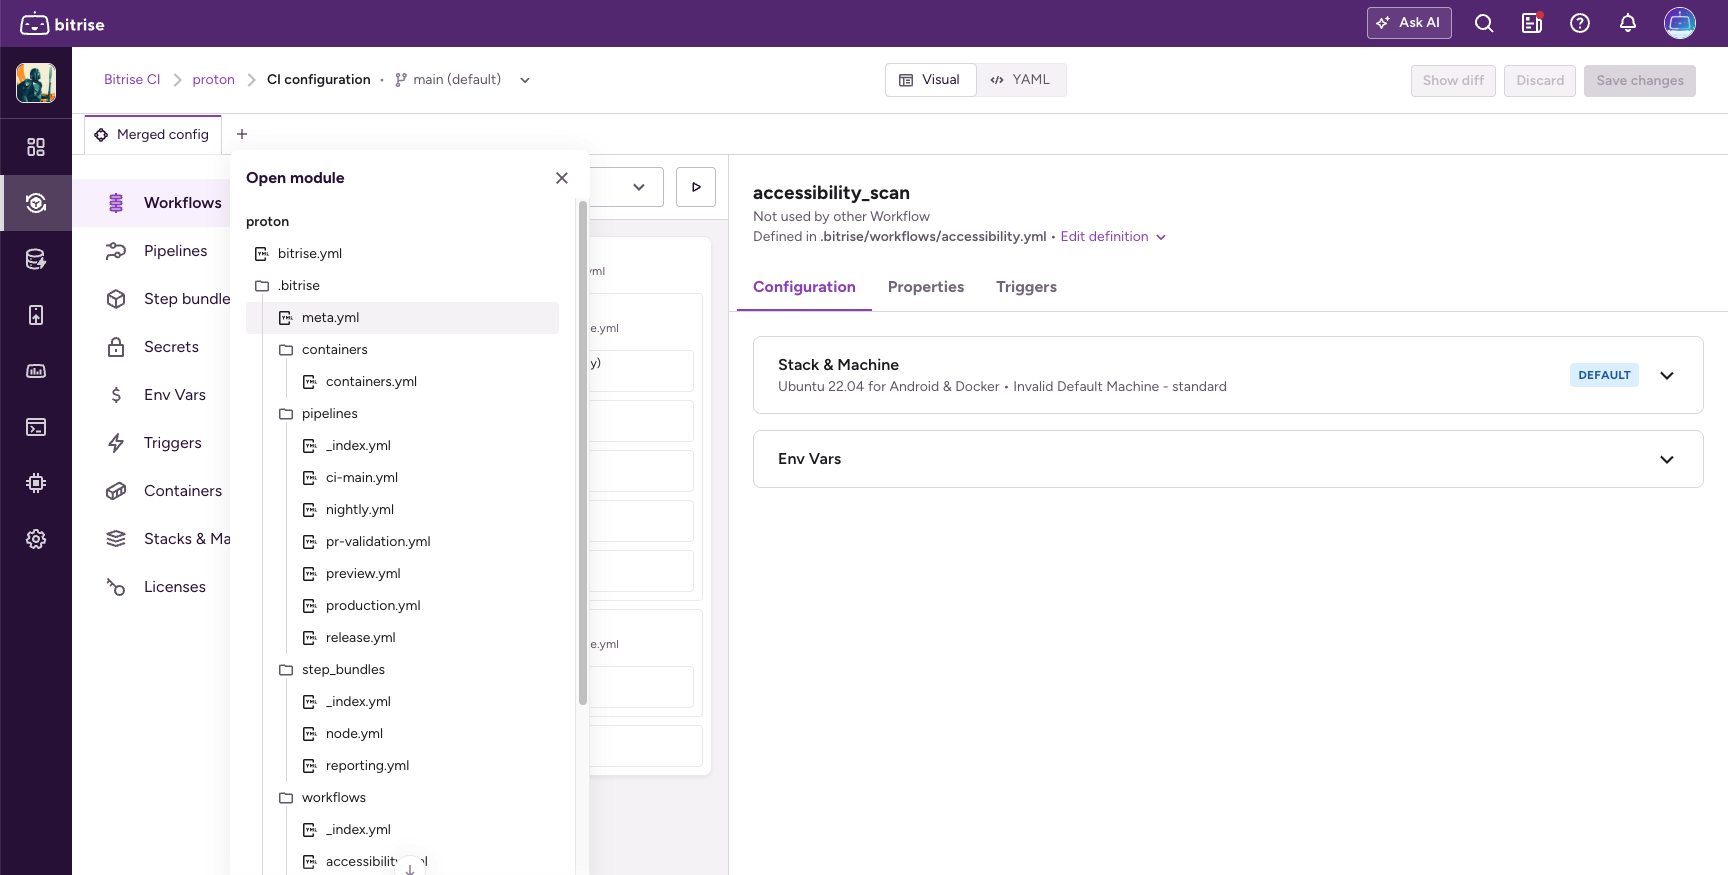Open the notifications bell

click(1628, 23)
